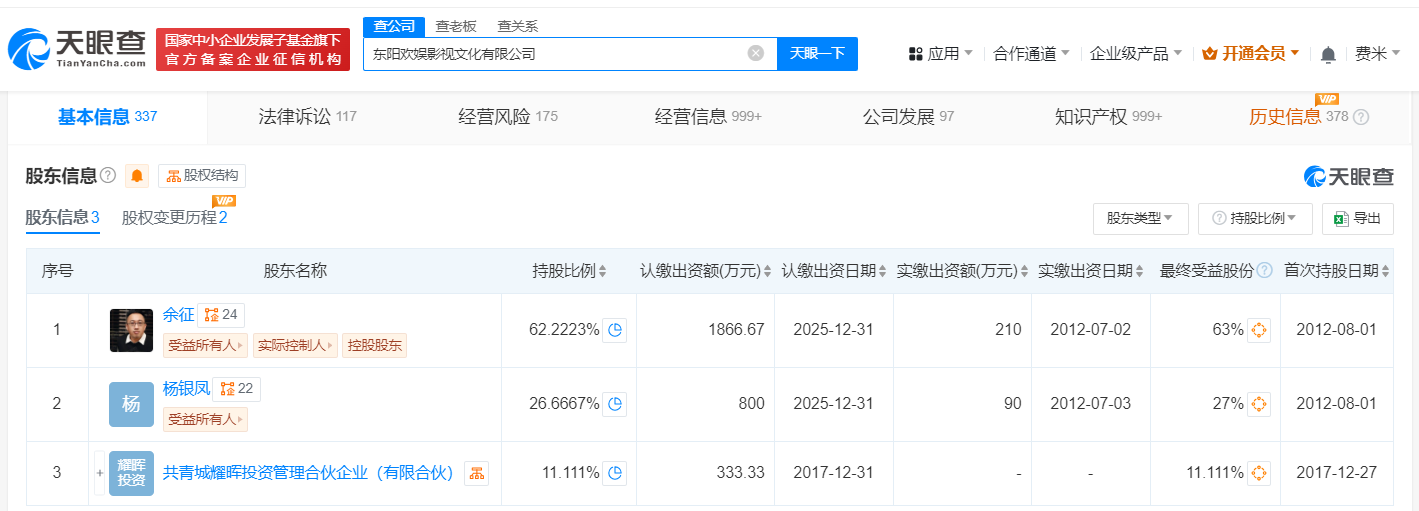Click the notification bell in header

(1328, 54)
